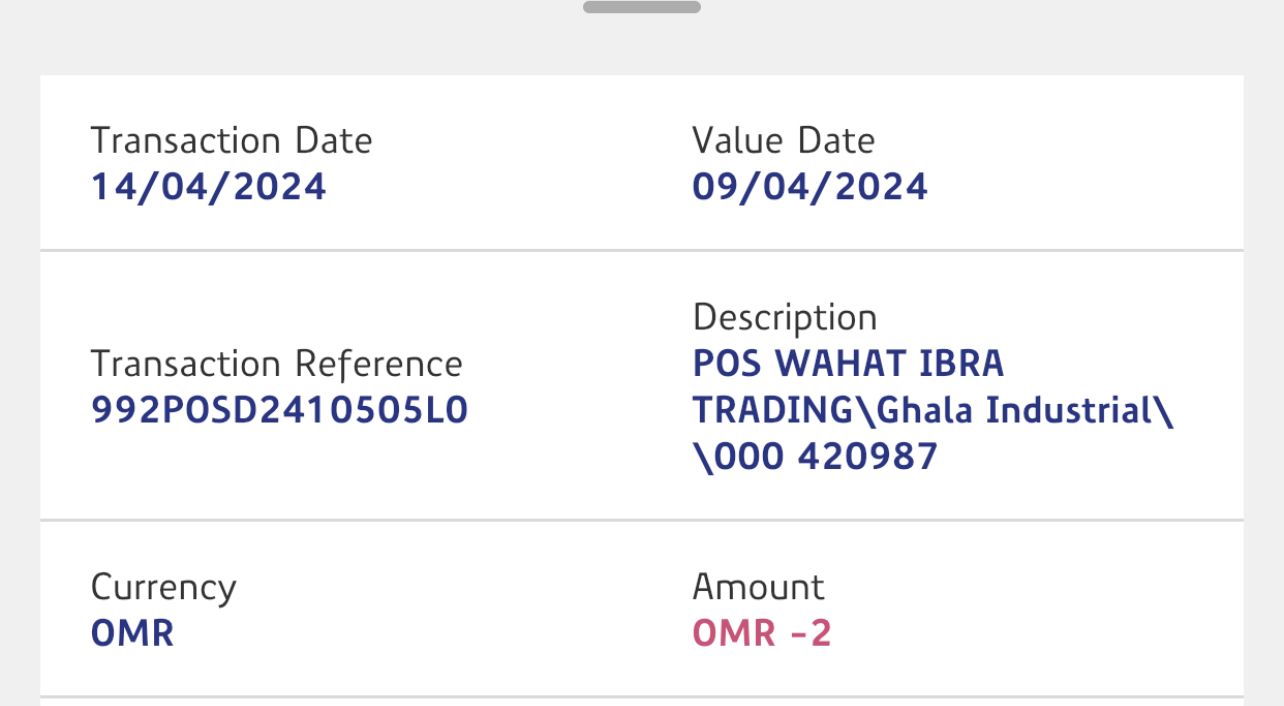Select the red OMR -2 amount
The image size is (1284, 706).
[x=761, y=633]
